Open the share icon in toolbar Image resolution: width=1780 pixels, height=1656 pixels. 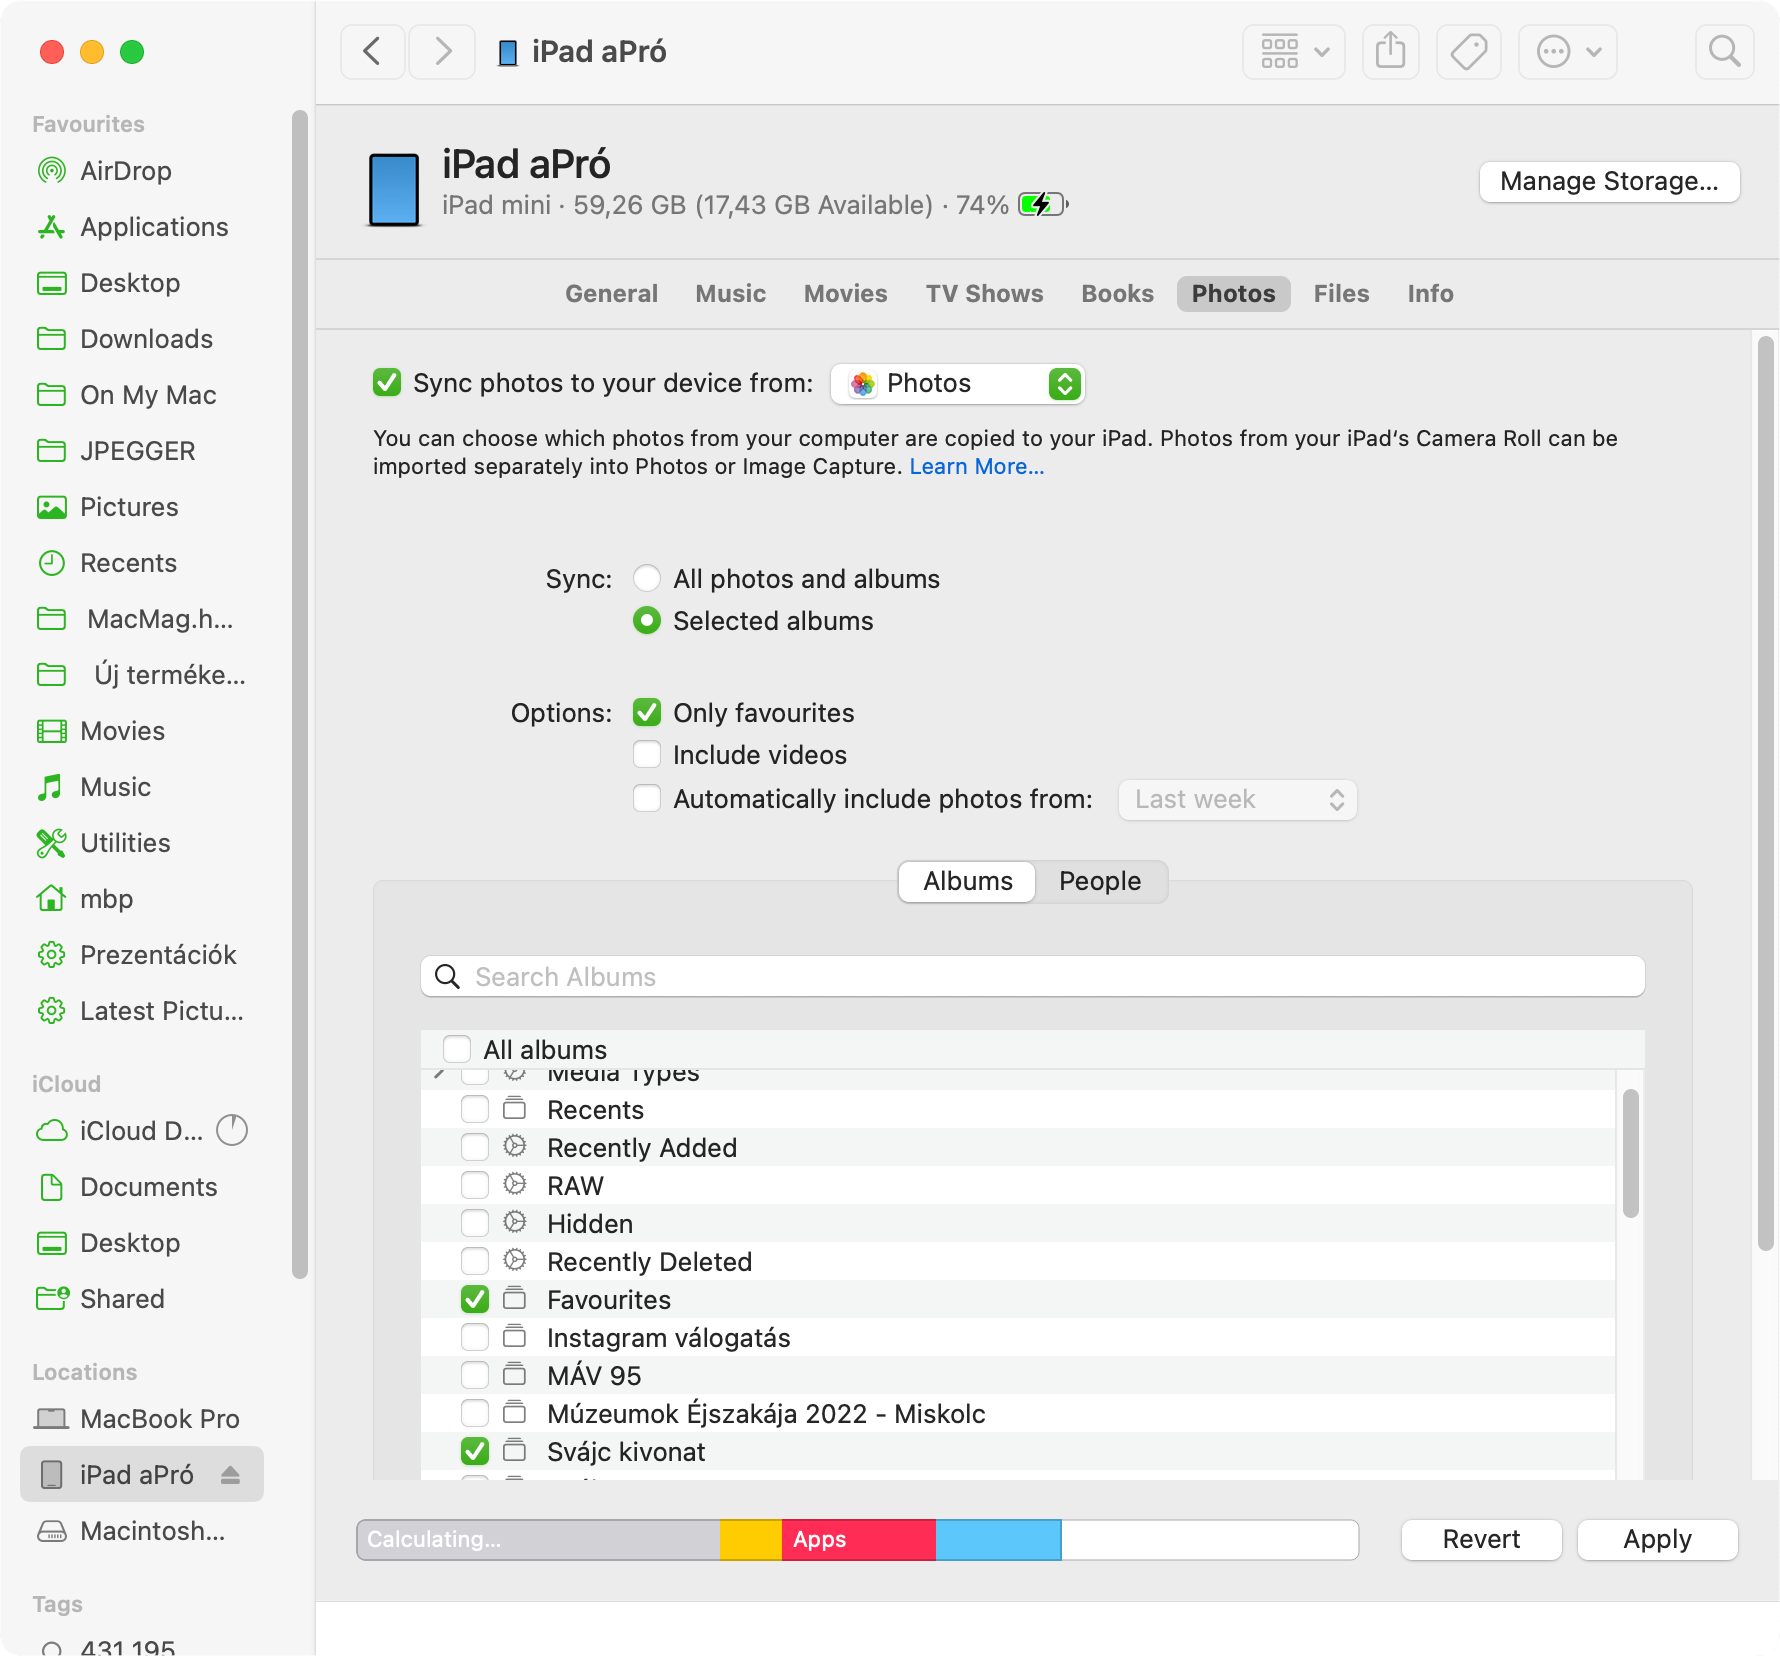pos(1390,52)
